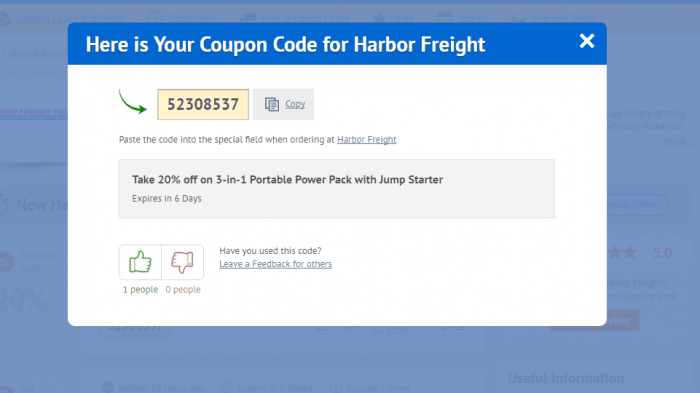The height and width of the screenshot is (393, 700).
Task: Click the green arrow pointing to the code
Action: coord(133,102)
